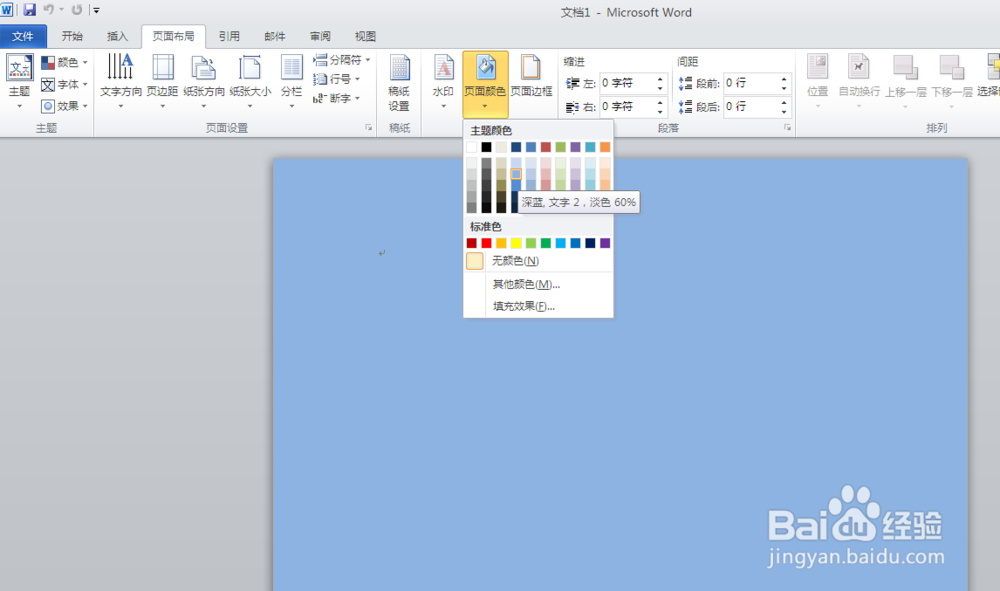The image size is (1000, 591).
Task: Pick the standard green color swatch
Action: pyautogui.click(x=546, y=243)
